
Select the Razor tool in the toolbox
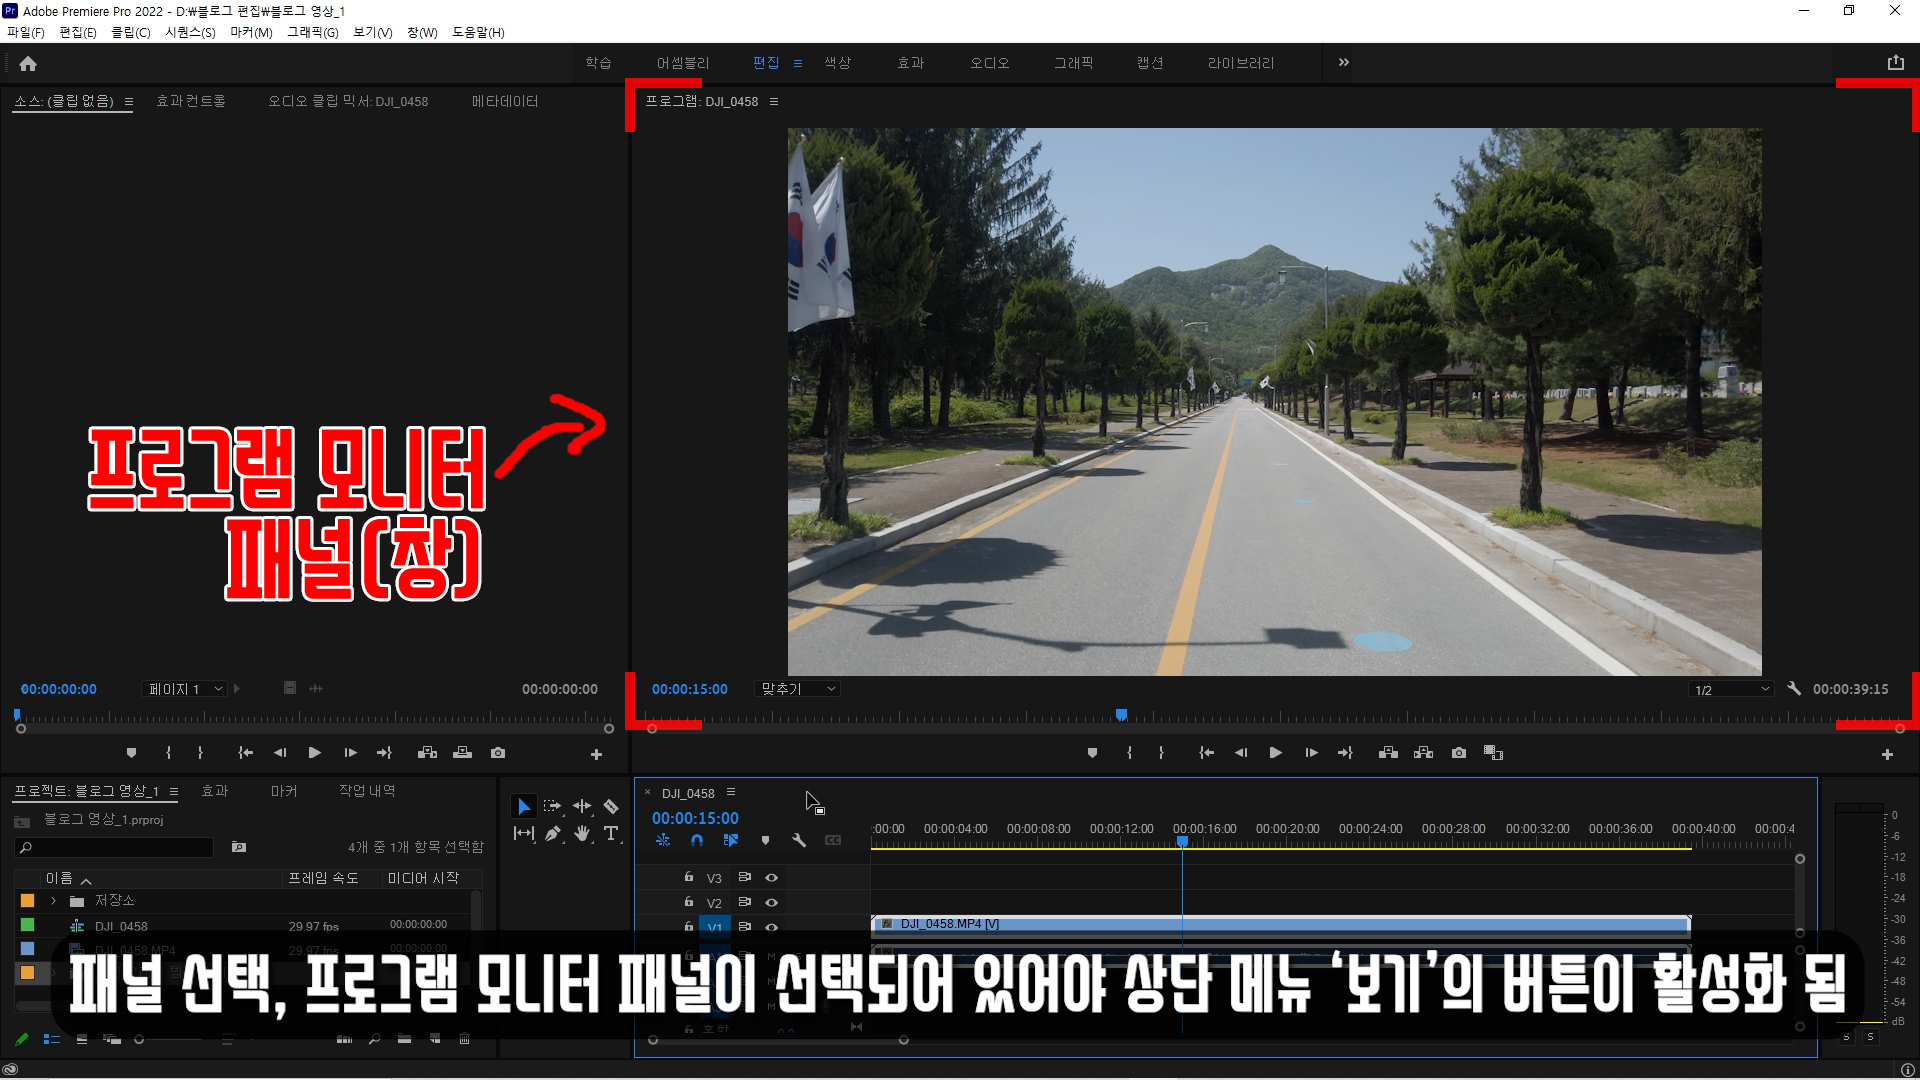click(x=611, y=806)
